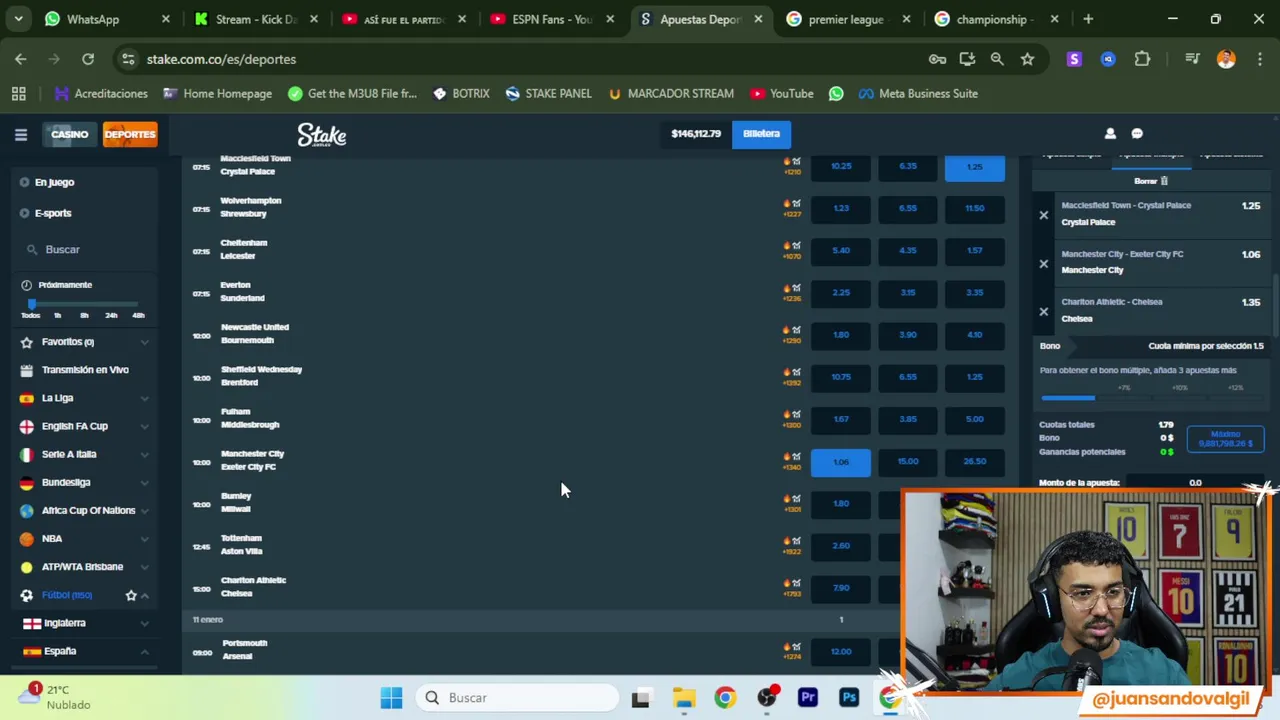
Task: Collapse the Fútbol section chevron
Action: (x=145, y=595)
